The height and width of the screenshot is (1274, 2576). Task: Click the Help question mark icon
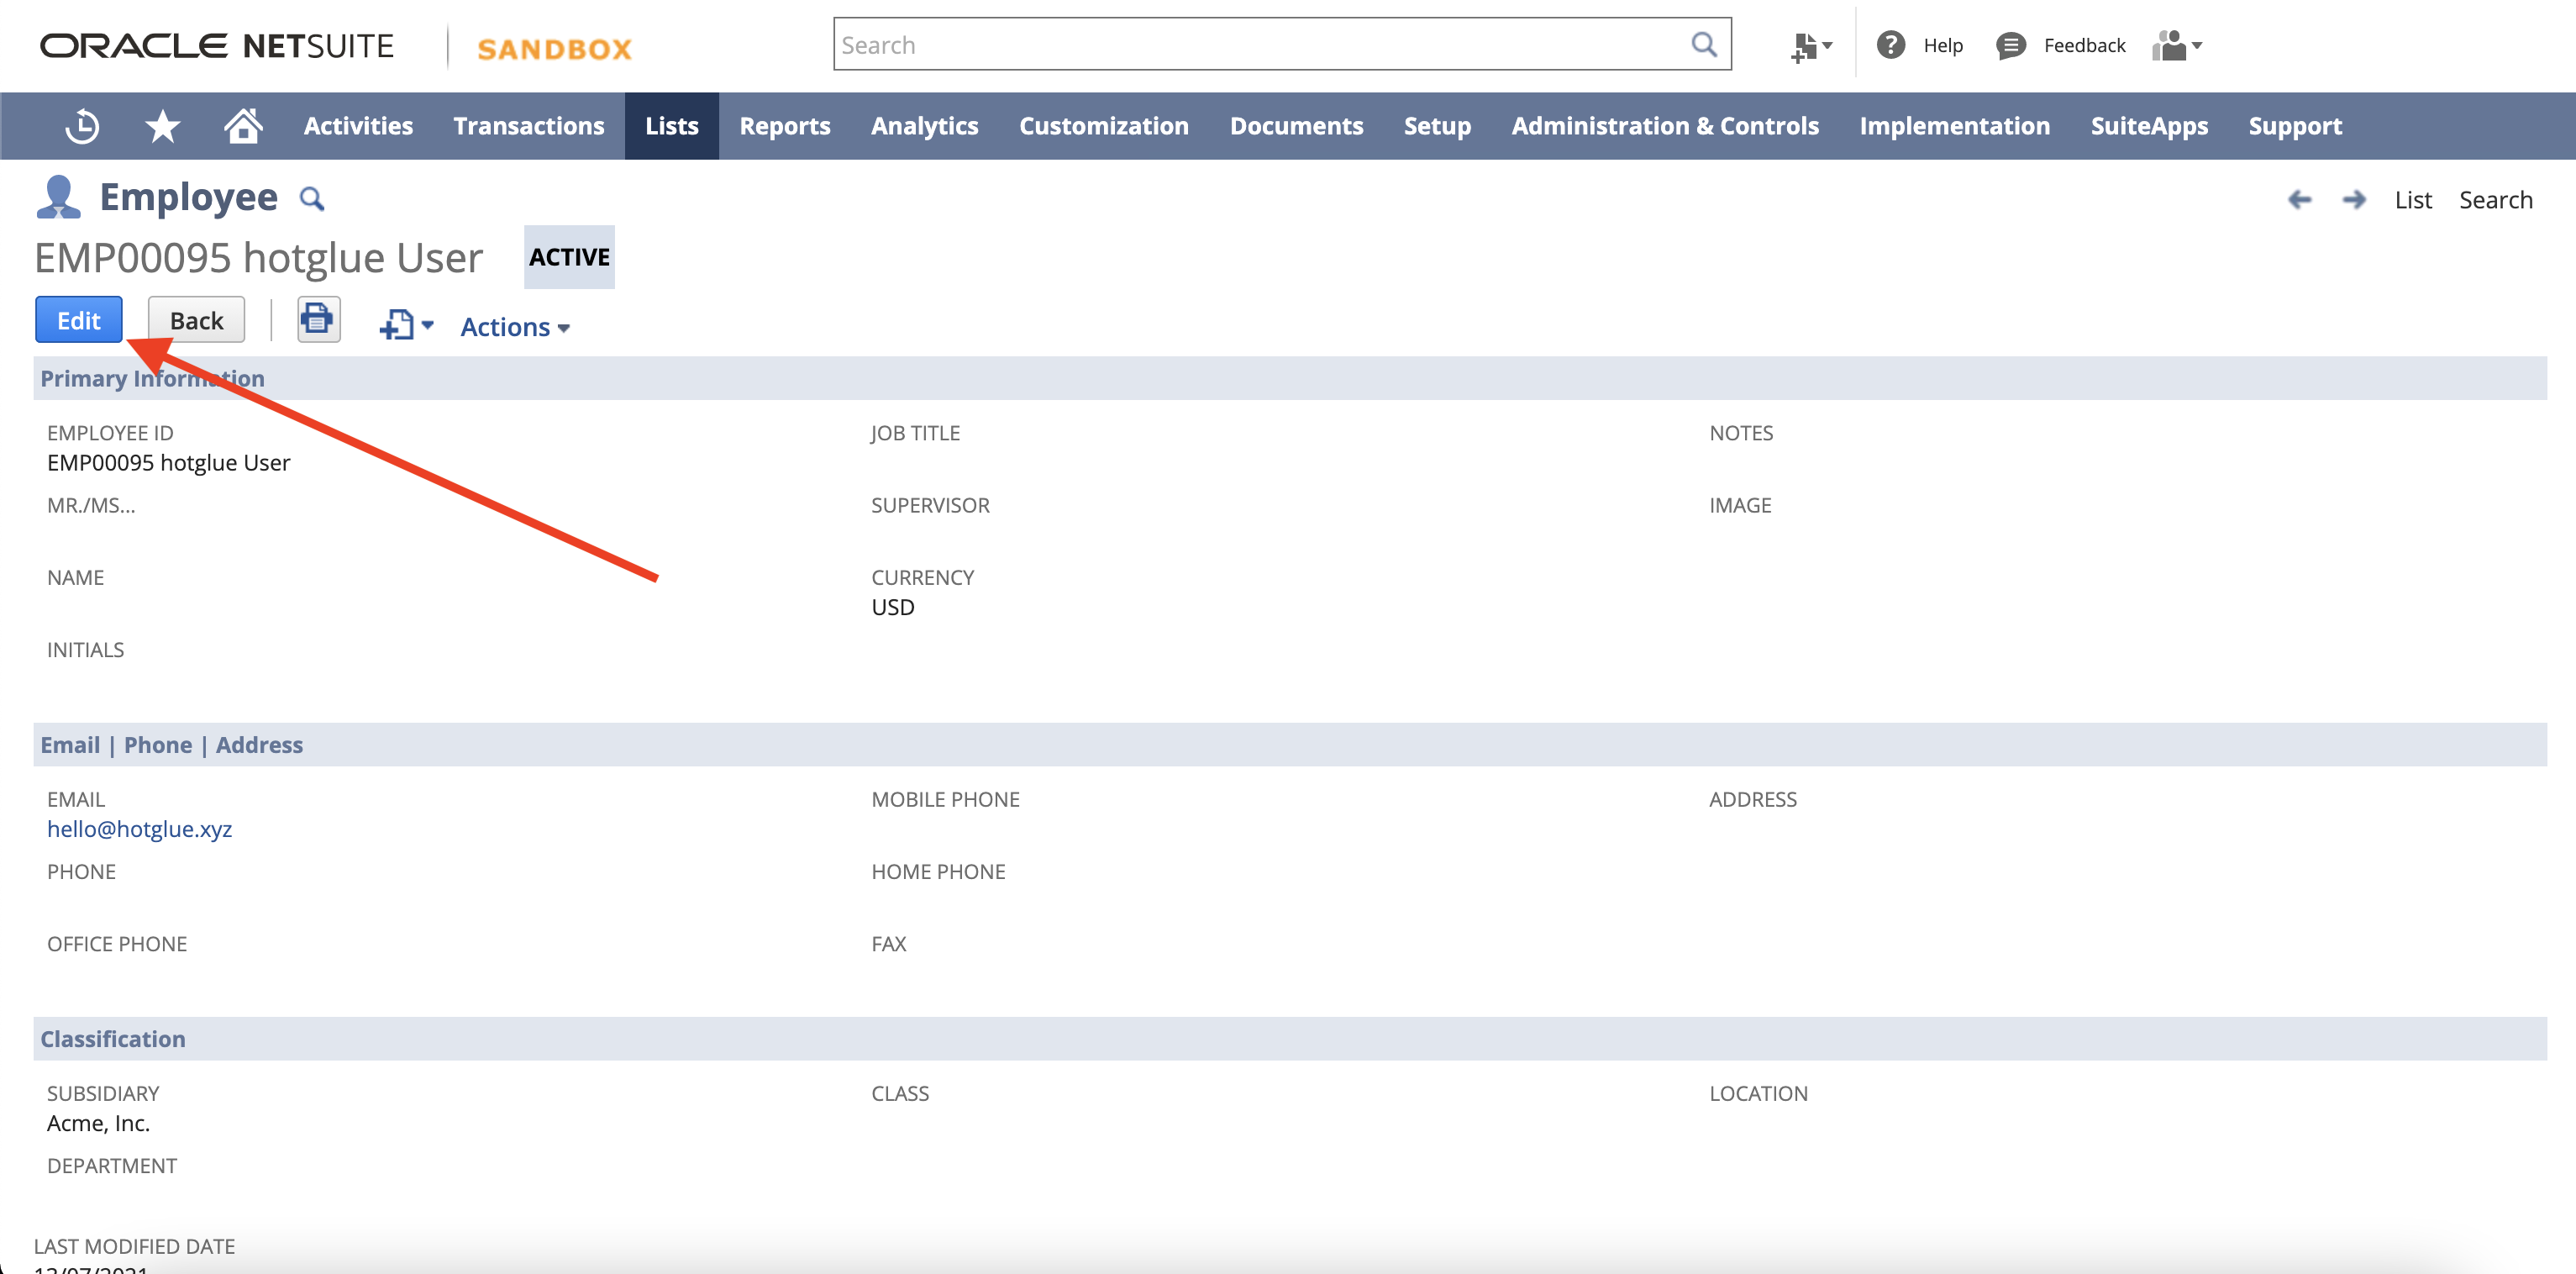coord(1890,45)
